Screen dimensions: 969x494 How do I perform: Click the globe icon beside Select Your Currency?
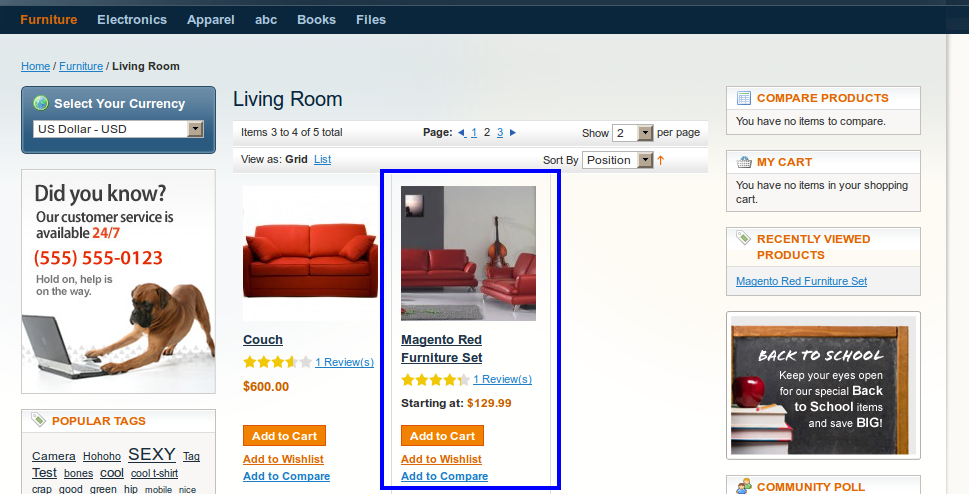41,103
